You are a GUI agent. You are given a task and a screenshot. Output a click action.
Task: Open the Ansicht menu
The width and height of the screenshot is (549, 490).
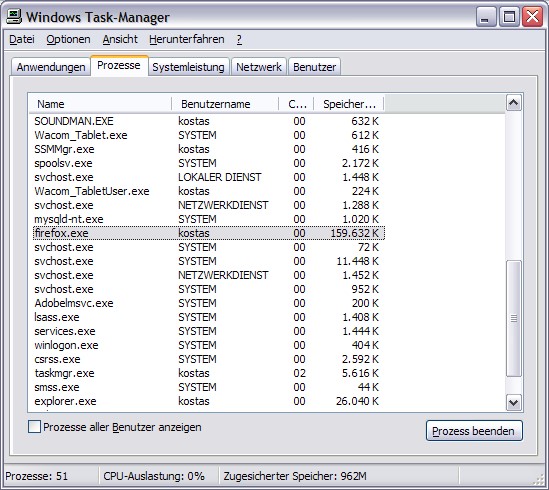point(120,39)
